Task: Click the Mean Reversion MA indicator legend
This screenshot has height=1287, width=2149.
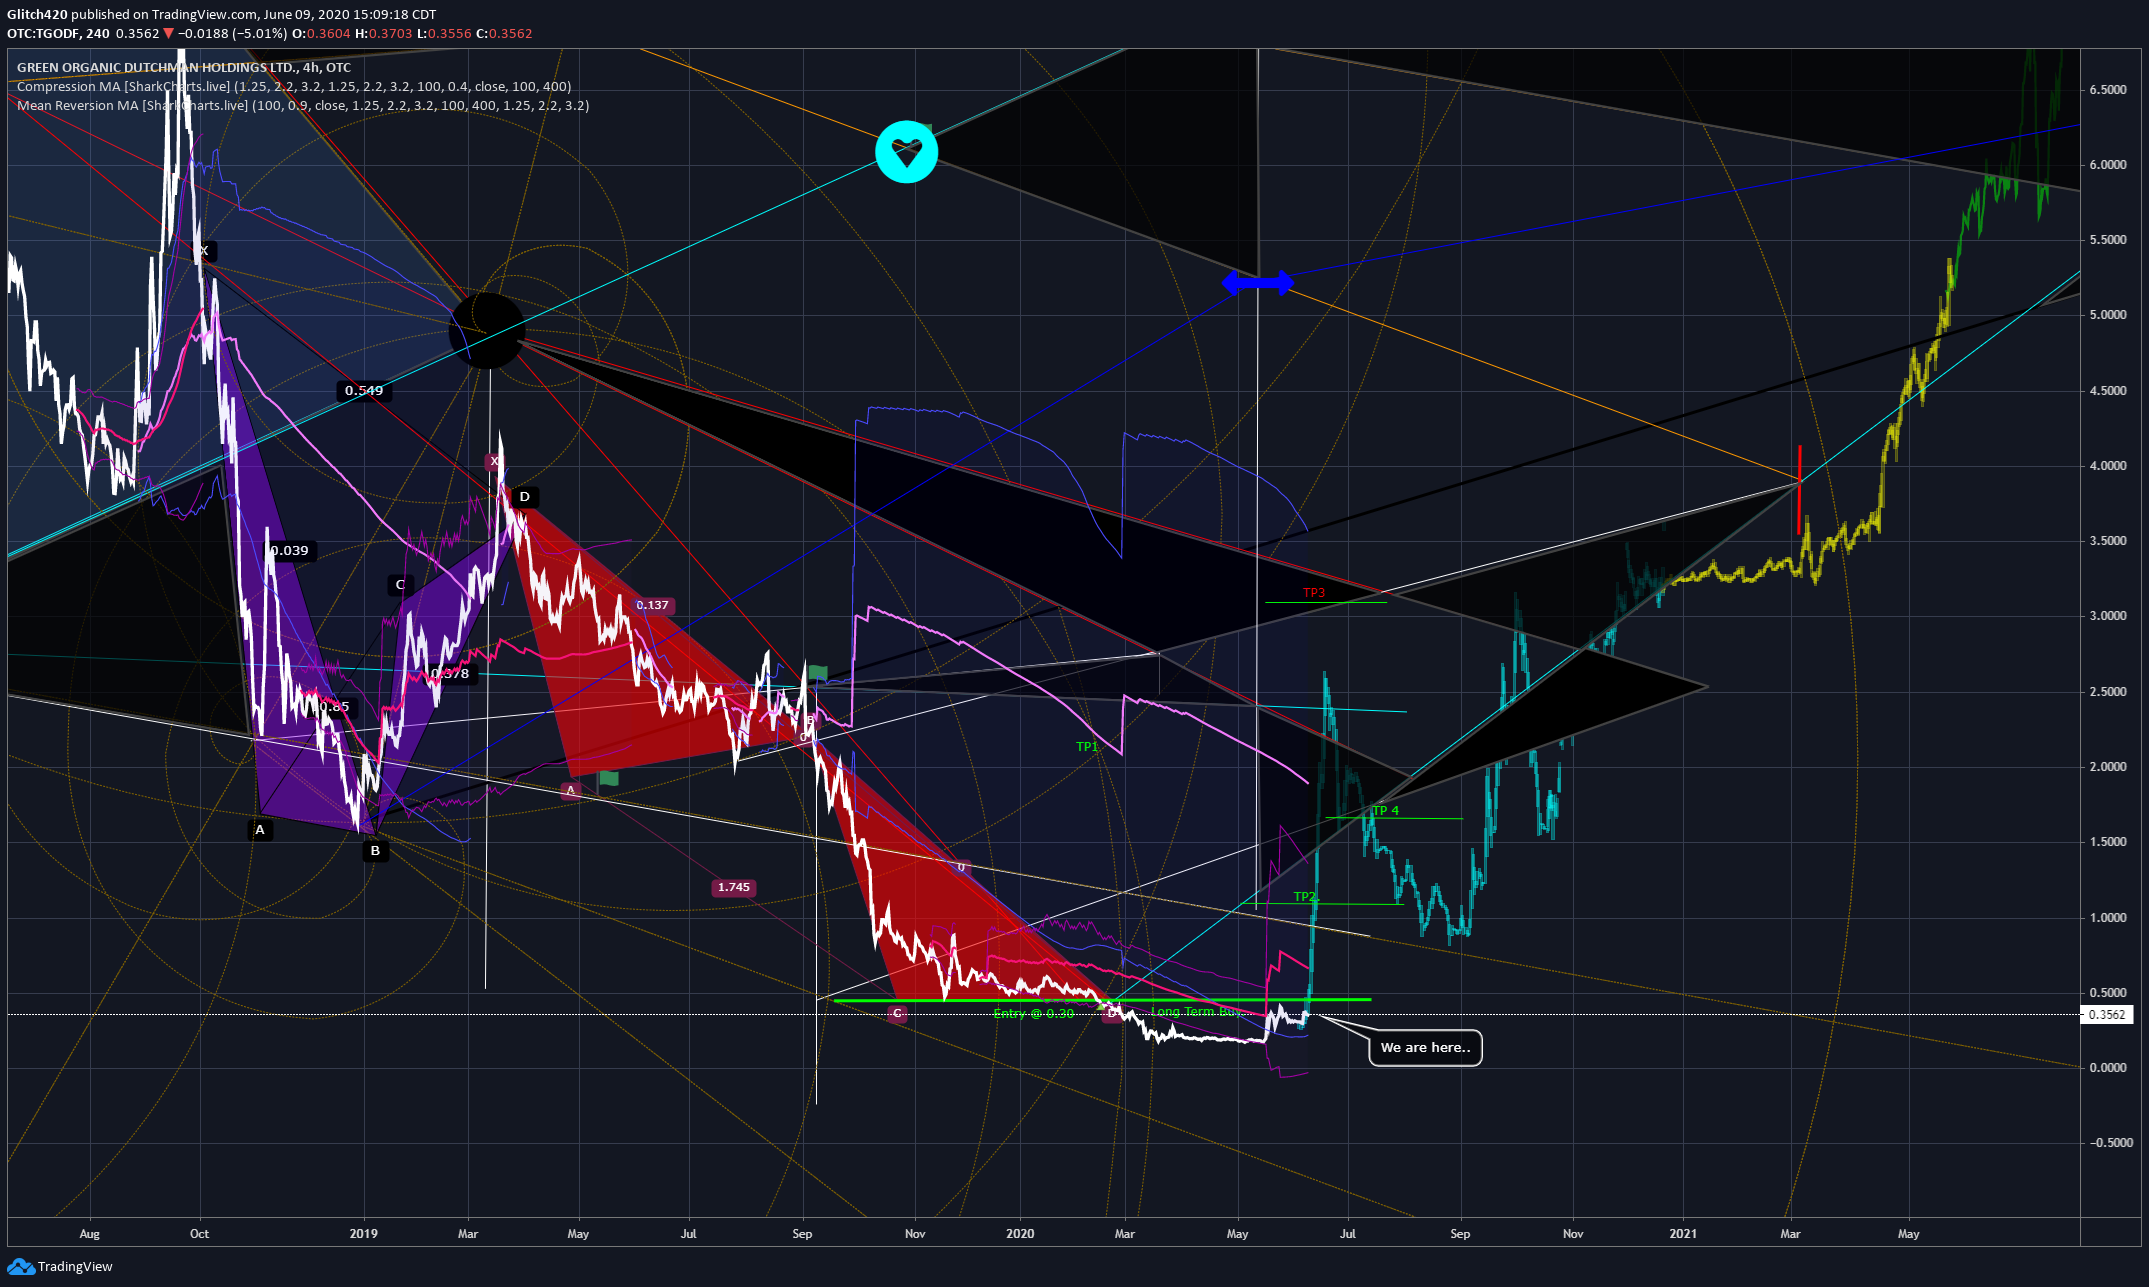Action: (303, 105)
